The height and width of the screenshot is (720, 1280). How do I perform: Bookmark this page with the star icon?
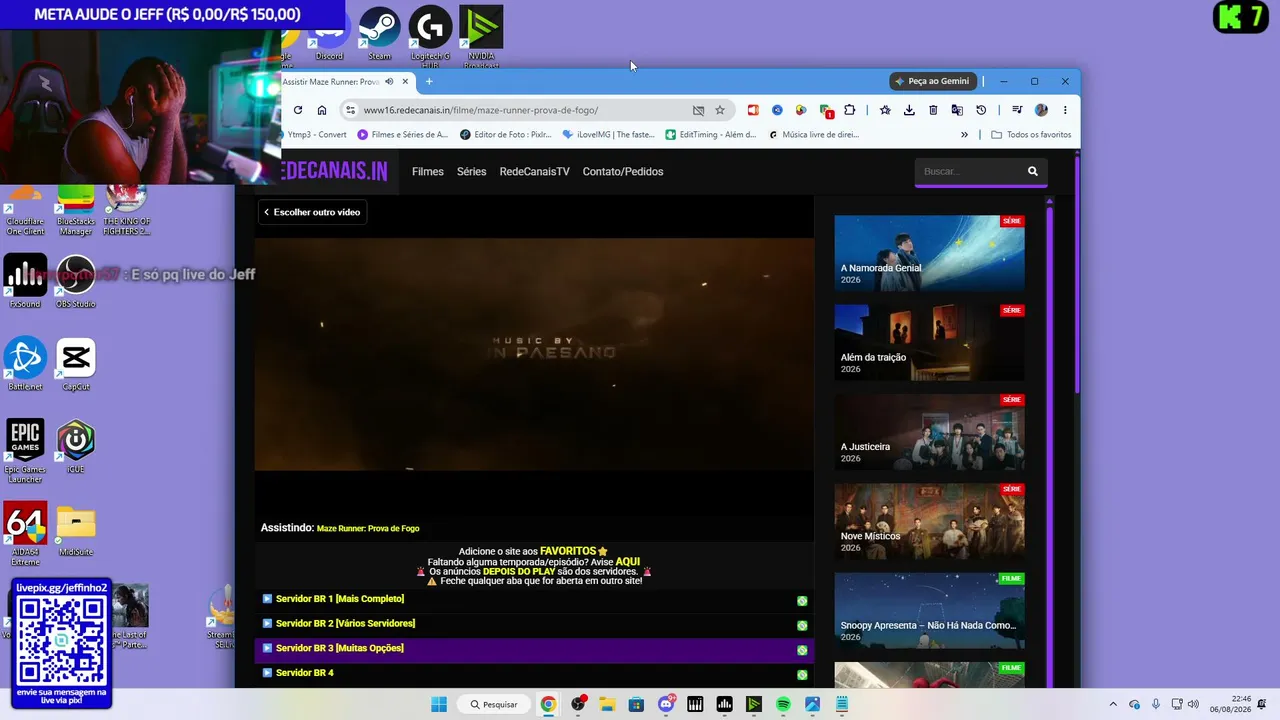tap(720, 110)
